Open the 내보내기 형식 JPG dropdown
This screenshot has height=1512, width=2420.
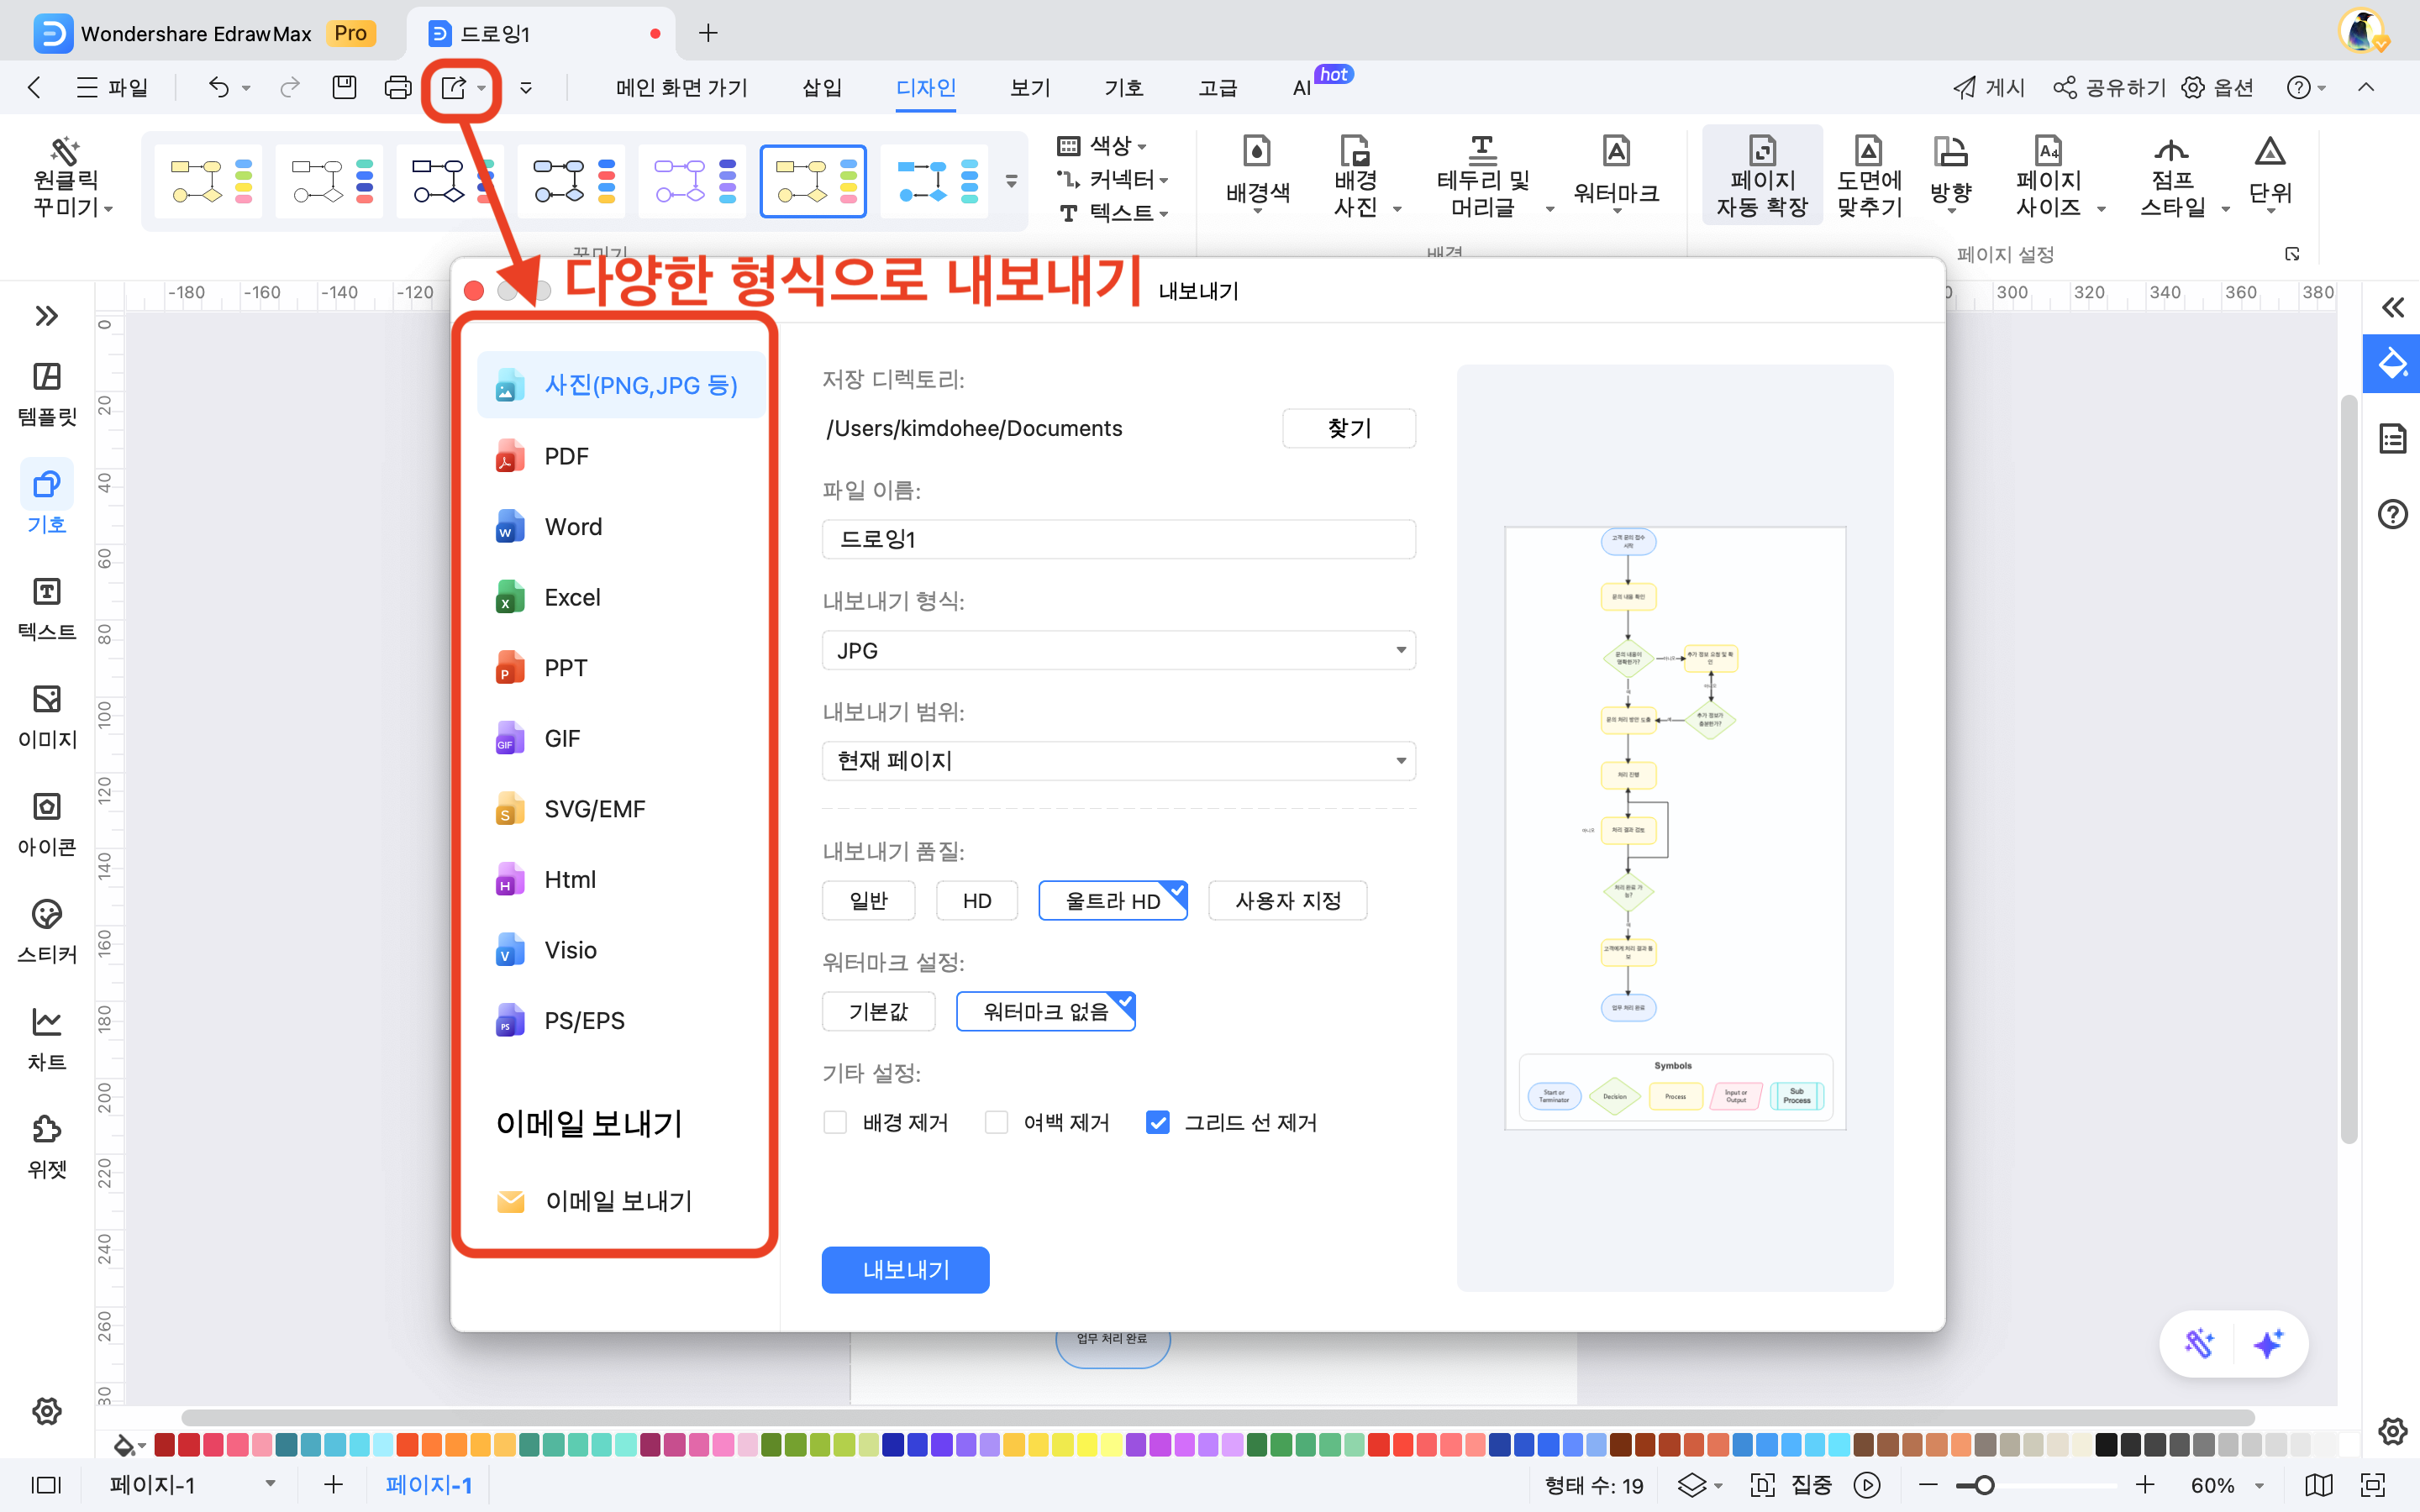pyautogui.click(x=1118, y=650)
